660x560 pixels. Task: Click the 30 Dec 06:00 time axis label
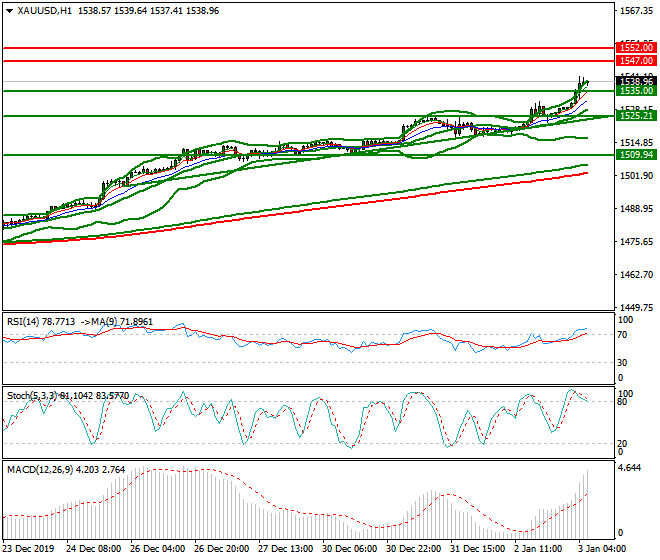click(349, 549)
